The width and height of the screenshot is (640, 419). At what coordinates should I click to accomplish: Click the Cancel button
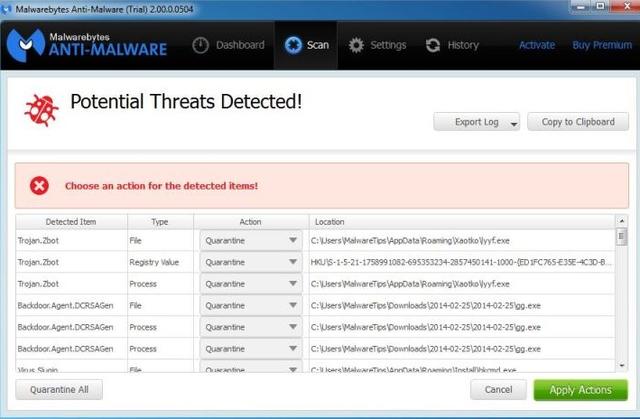pos(498,390)
